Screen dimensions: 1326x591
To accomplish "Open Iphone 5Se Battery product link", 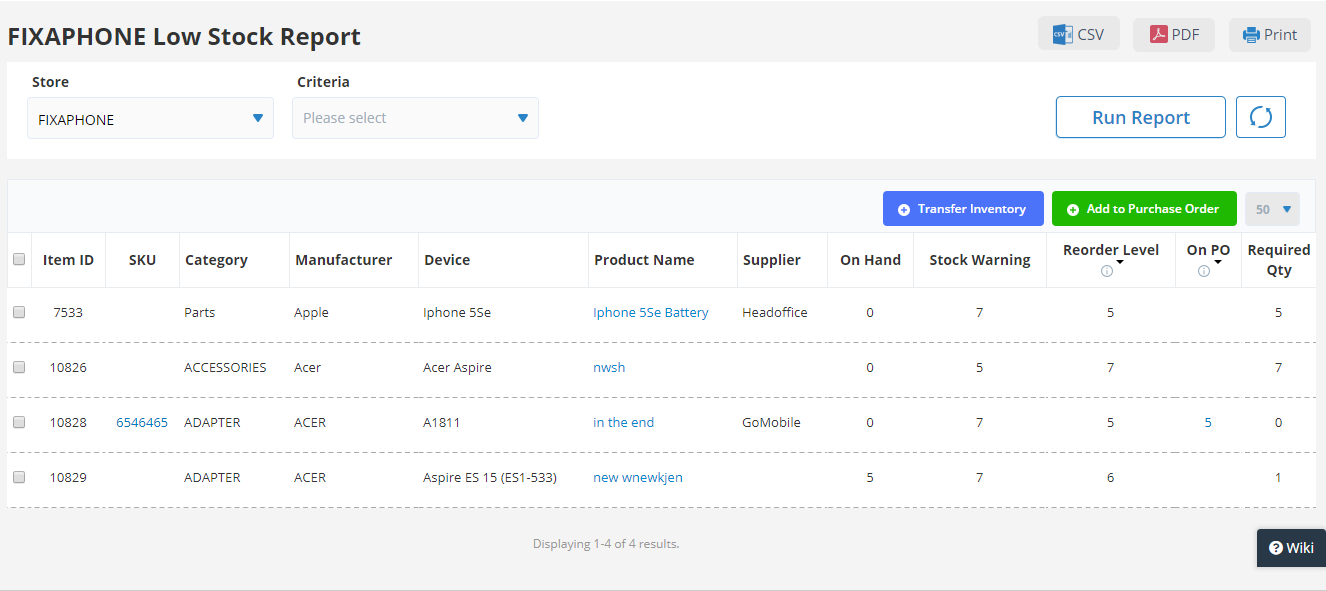I will point(650,313).
